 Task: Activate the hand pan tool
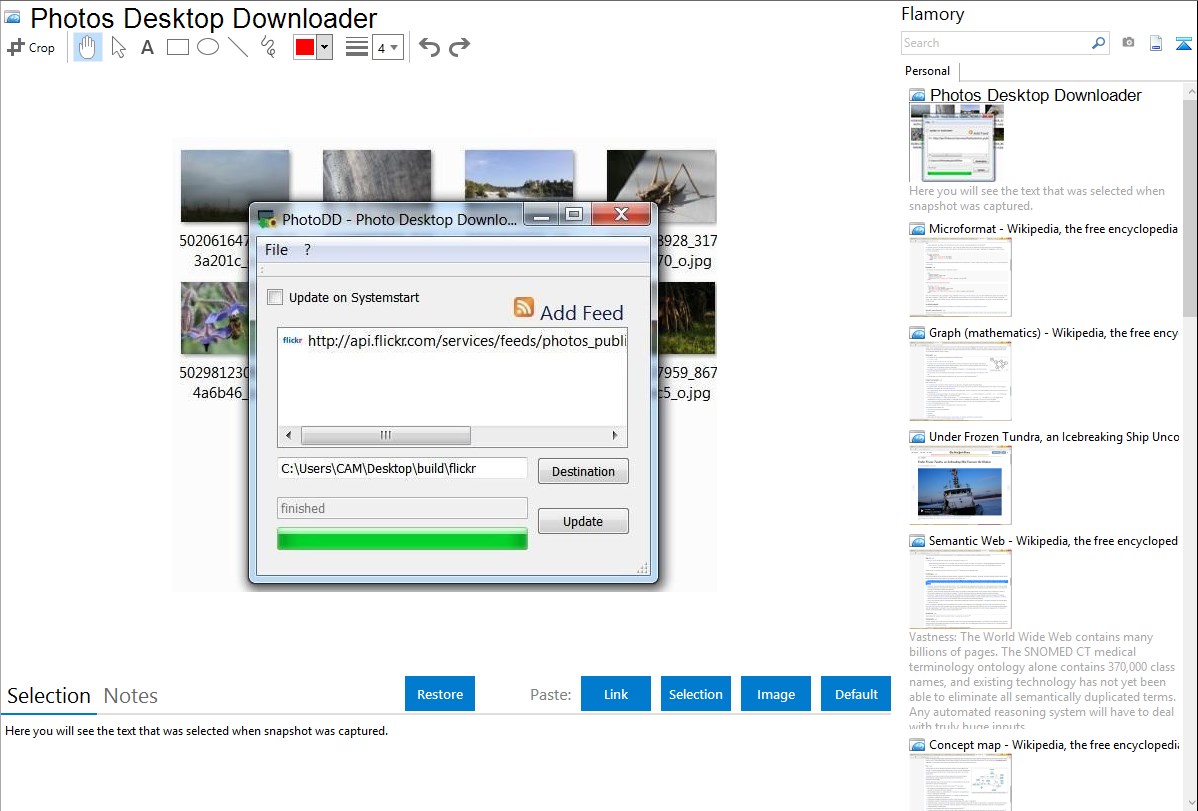coord(88,47)
